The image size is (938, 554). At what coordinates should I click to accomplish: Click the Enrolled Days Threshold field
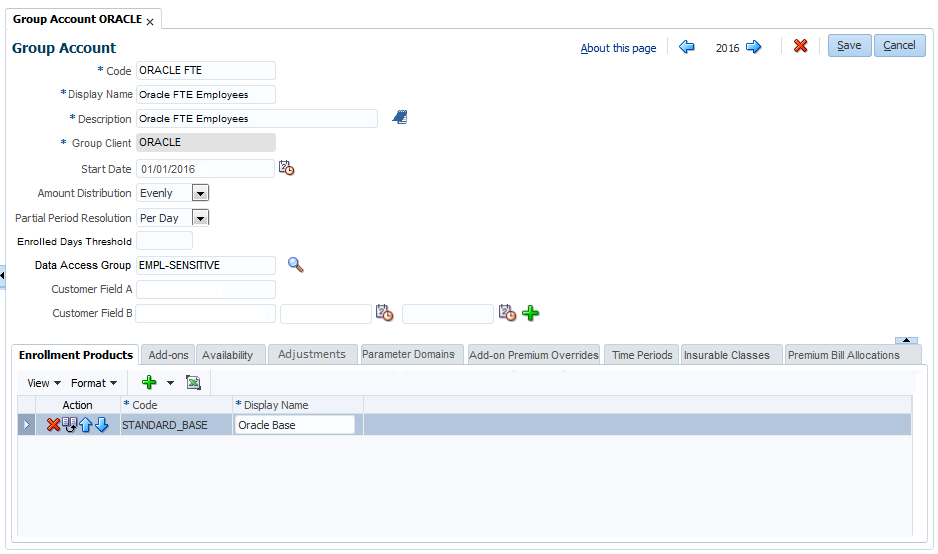[165, 241]
